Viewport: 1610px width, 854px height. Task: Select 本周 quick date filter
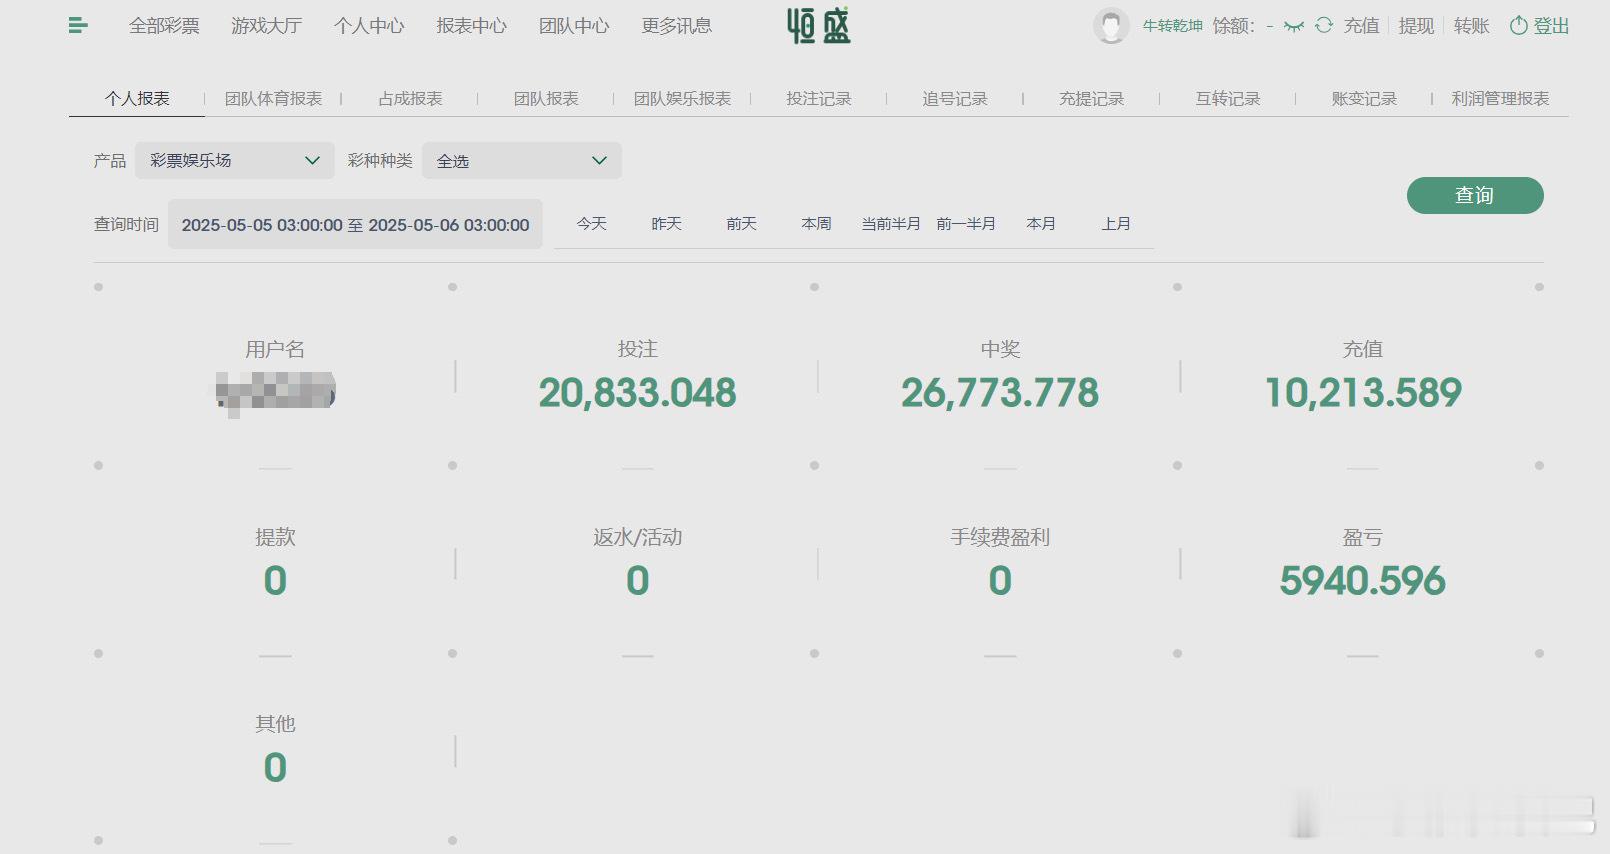click(817, 224)
